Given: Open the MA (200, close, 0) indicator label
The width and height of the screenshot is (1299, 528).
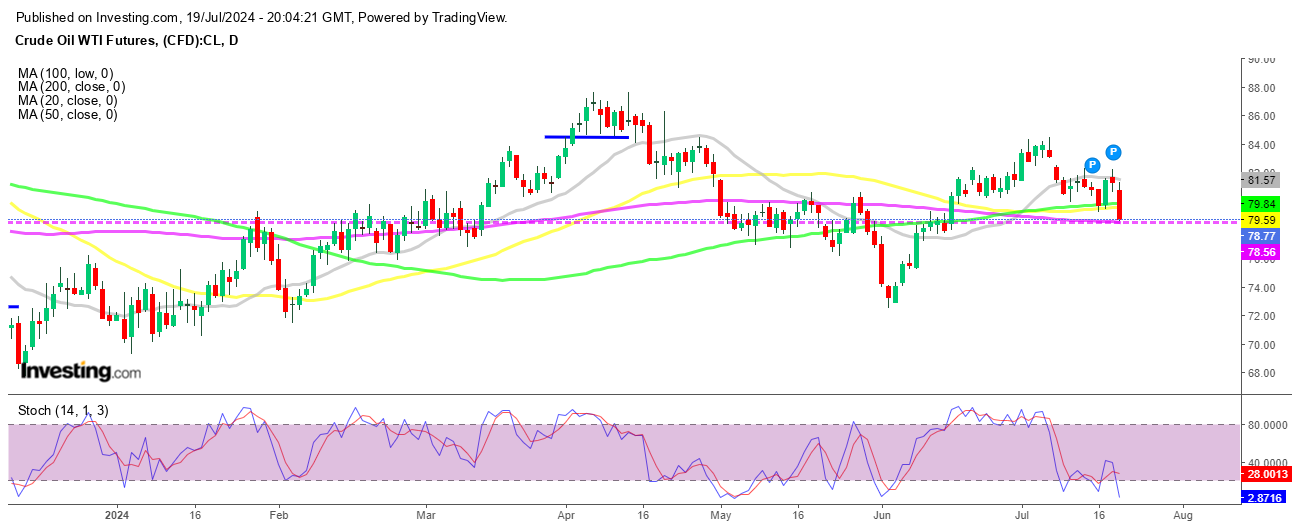Looking at the screenshot, I should (69, 87).
